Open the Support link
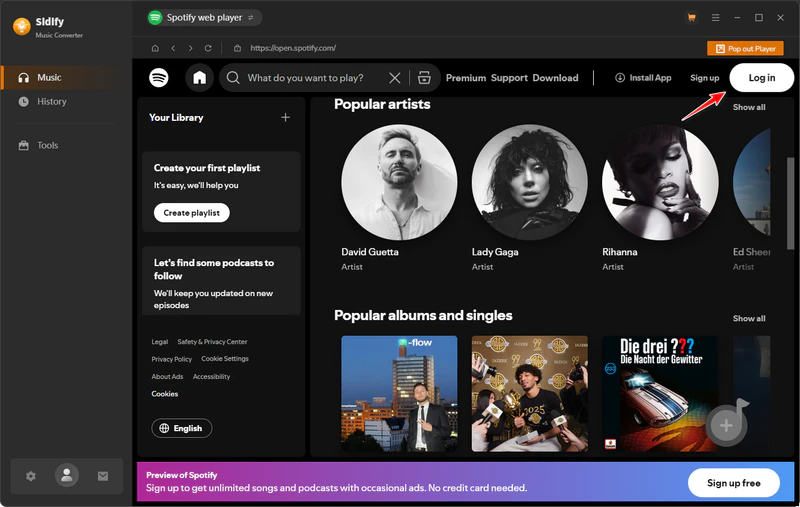Viewport: 800px width, 507px height. 509,78
